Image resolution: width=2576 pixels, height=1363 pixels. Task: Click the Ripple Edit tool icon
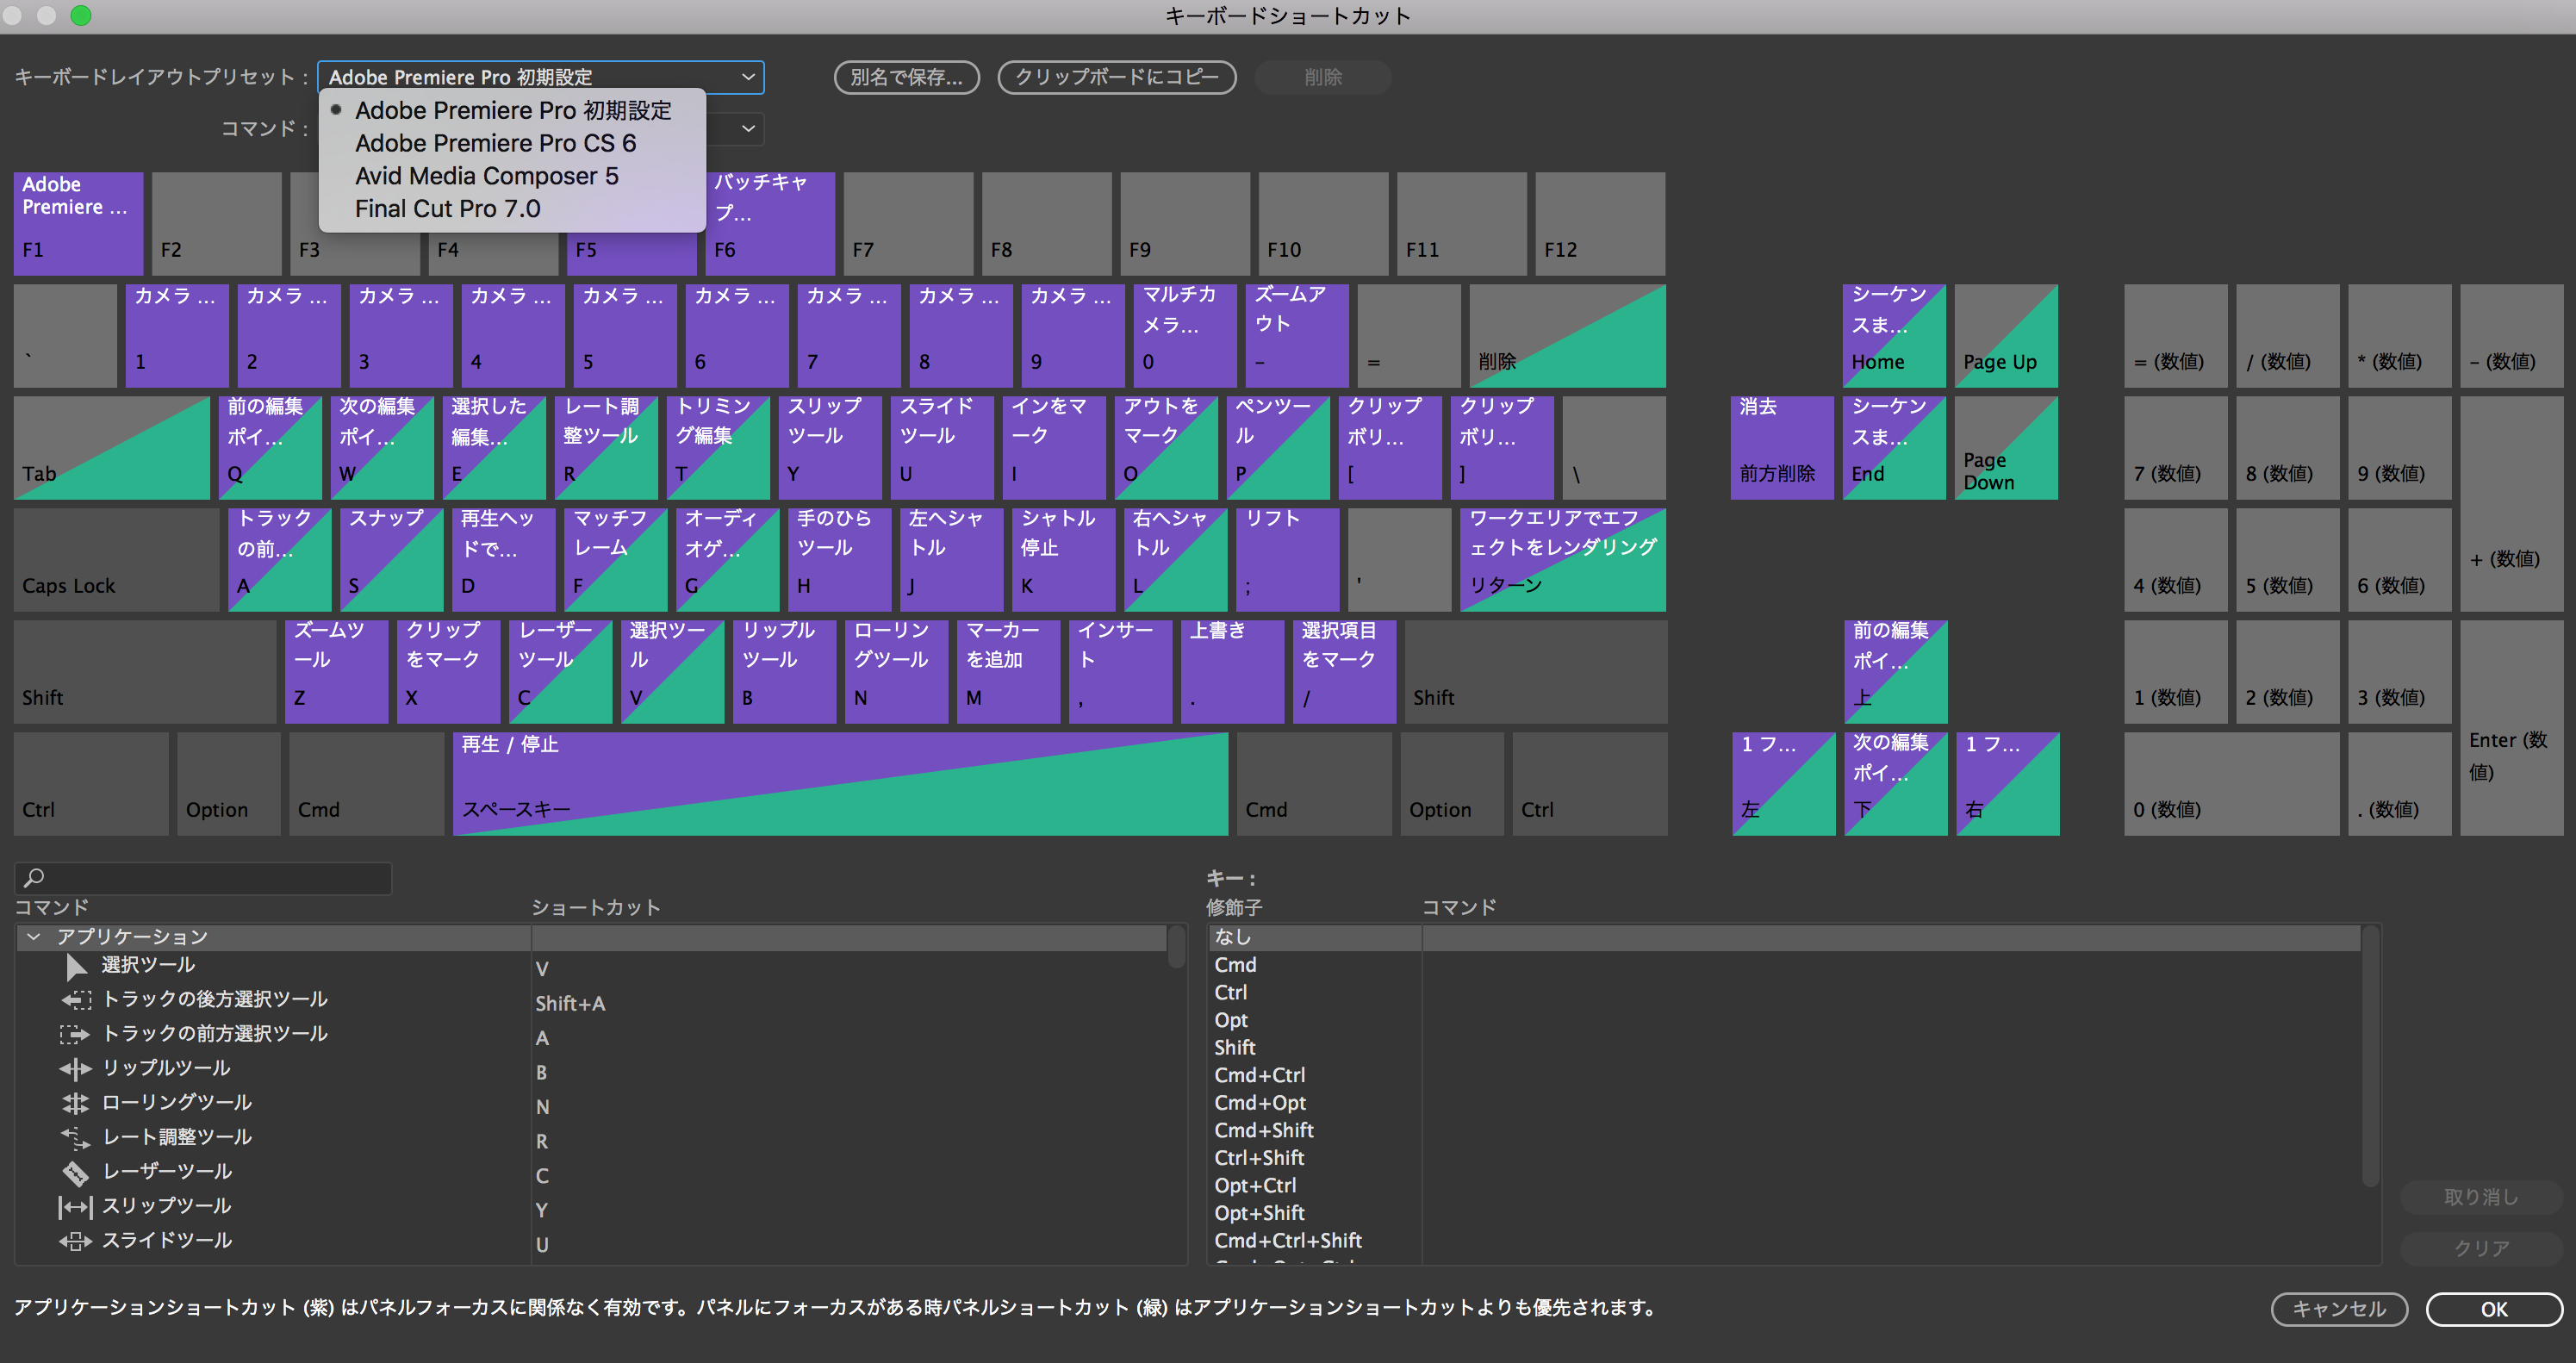click(x=76, y=1069)
